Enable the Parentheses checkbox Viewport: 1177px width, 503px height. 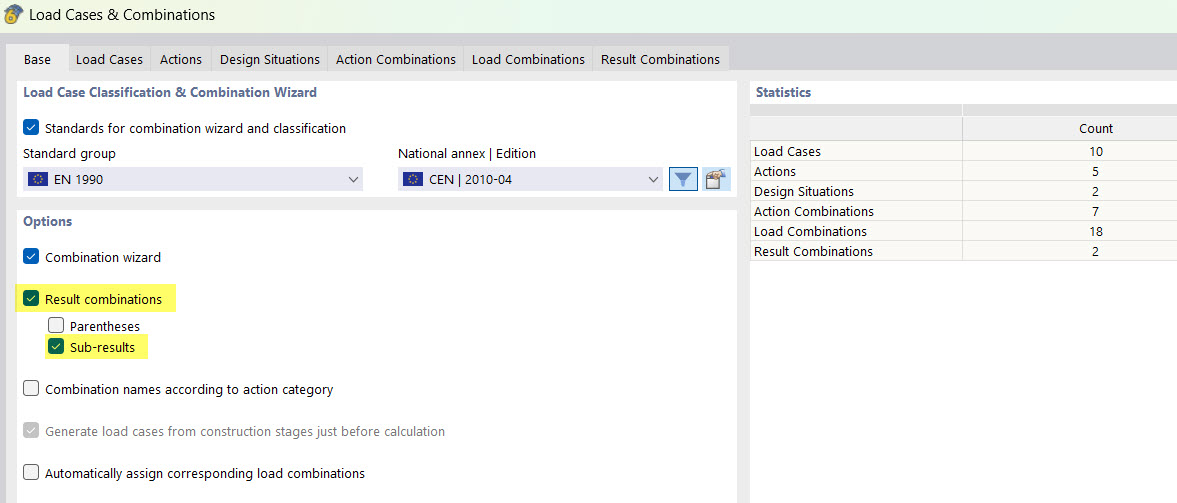tap(56, 326)
